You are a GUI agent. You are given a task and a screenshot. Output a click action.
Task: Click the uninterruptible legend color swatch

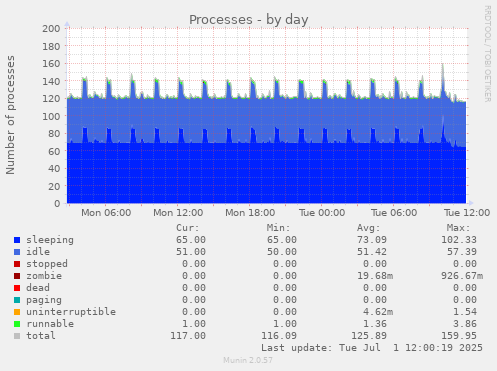17,312
